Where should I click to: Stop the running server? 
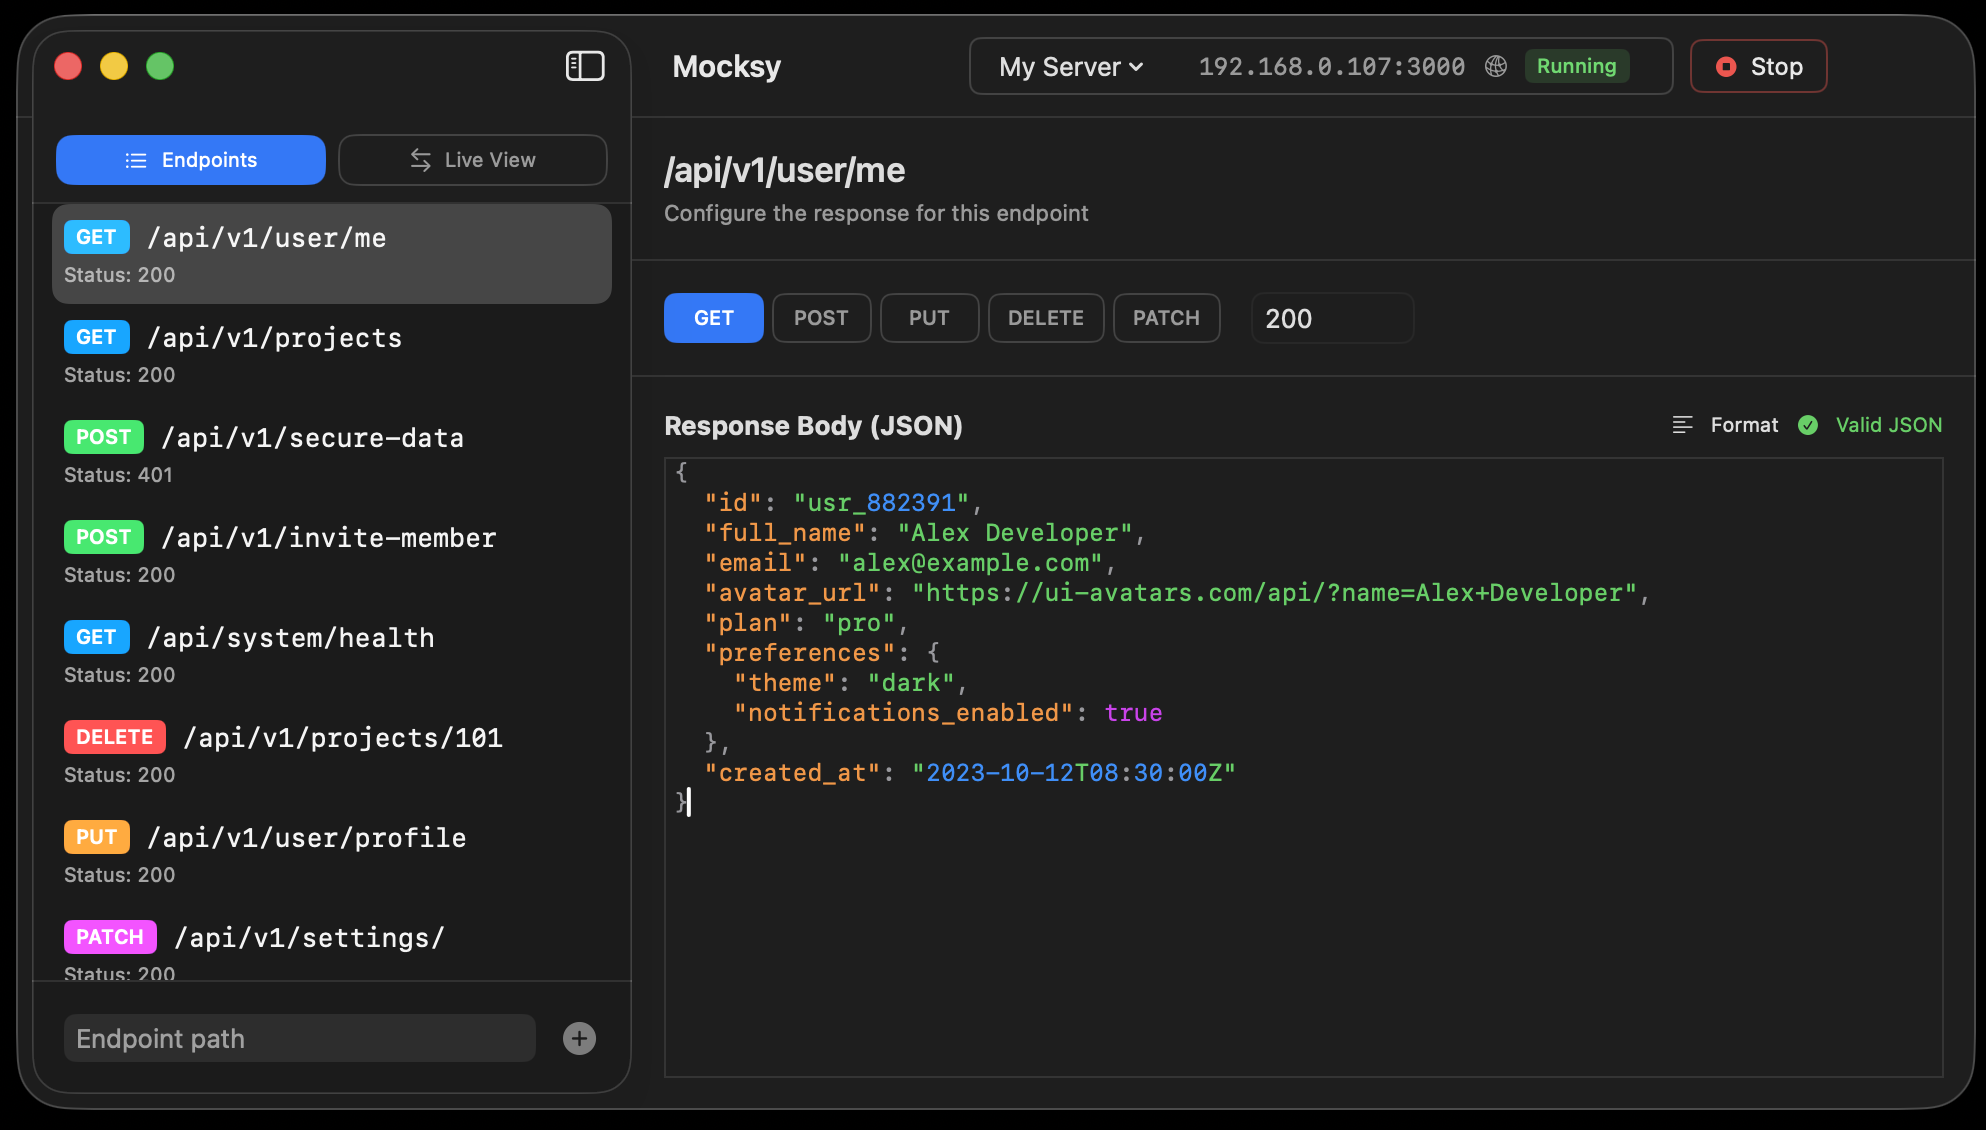click(1758, 66)
